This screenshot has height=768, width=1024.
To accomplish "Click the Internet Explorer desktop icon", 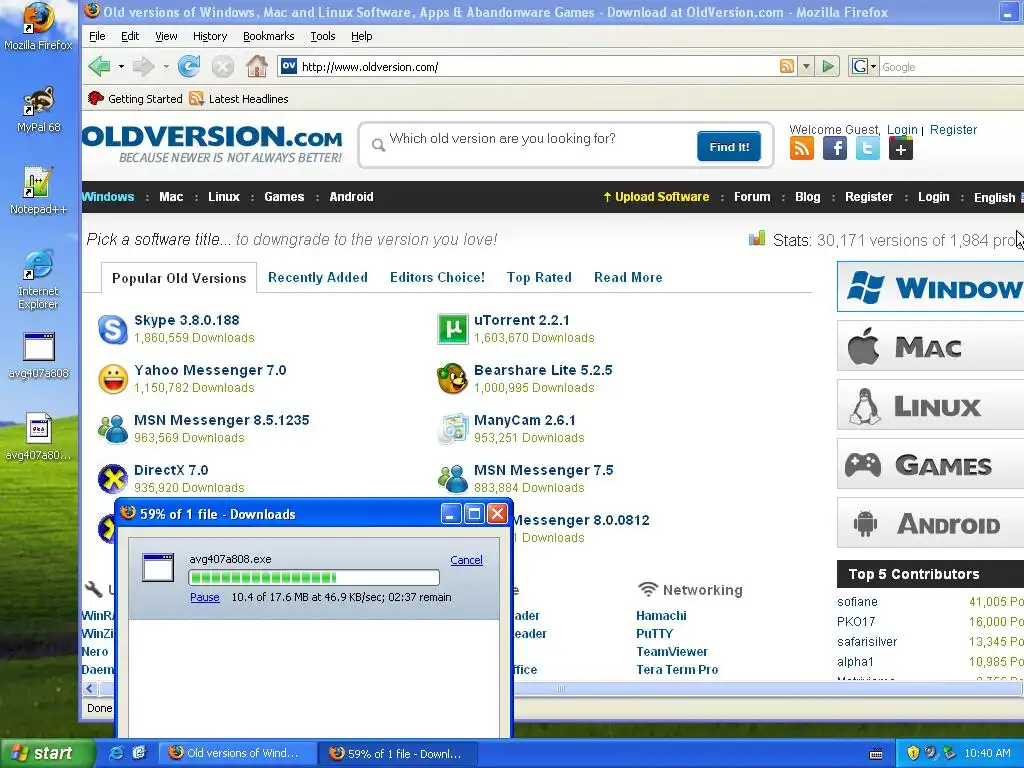I will click(38, 279).
